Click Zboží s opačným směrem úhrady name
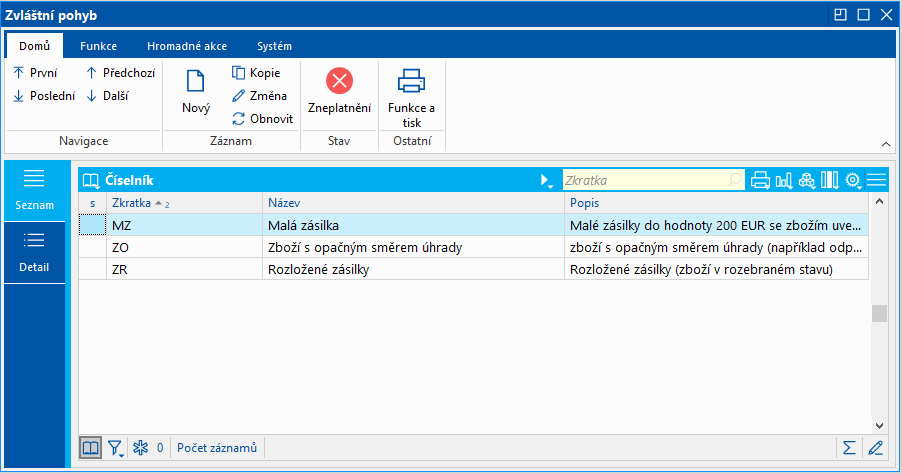Viewport: 902px width, 474px height. 414,247
